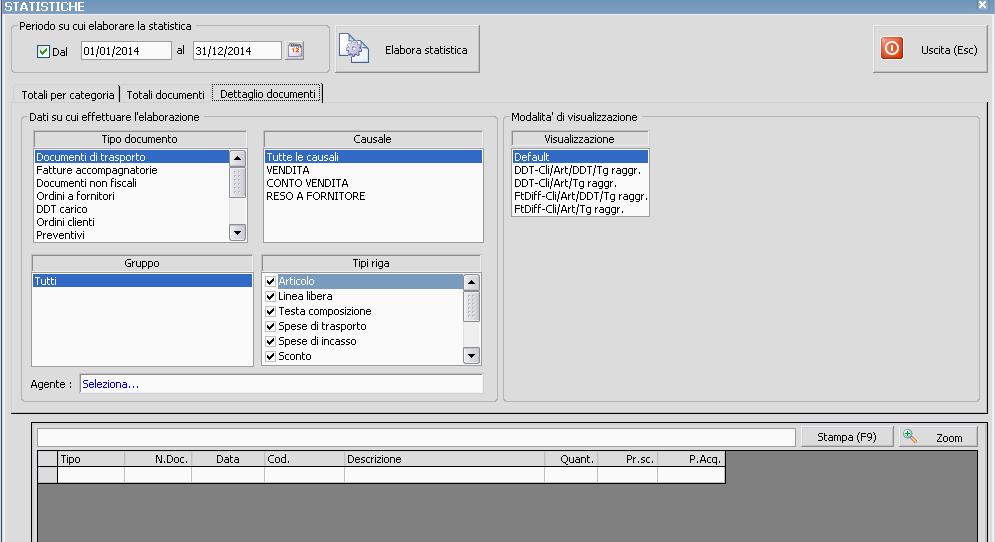Click the start date field 01/01/2014
The image size is (995, 542).
(126, 51)
